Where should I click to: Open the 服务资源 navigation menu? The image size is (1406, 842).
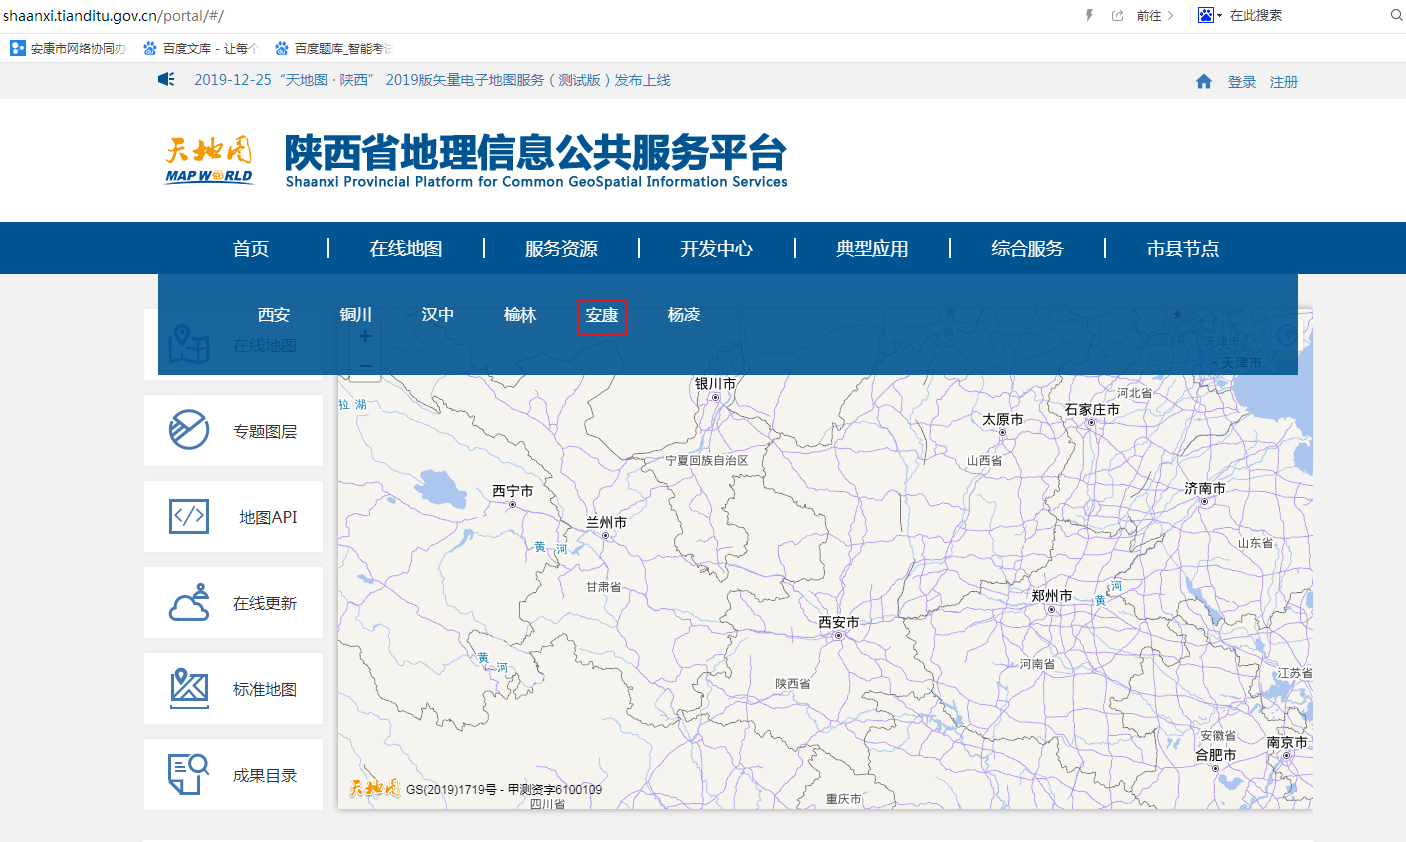coord(561,248)
